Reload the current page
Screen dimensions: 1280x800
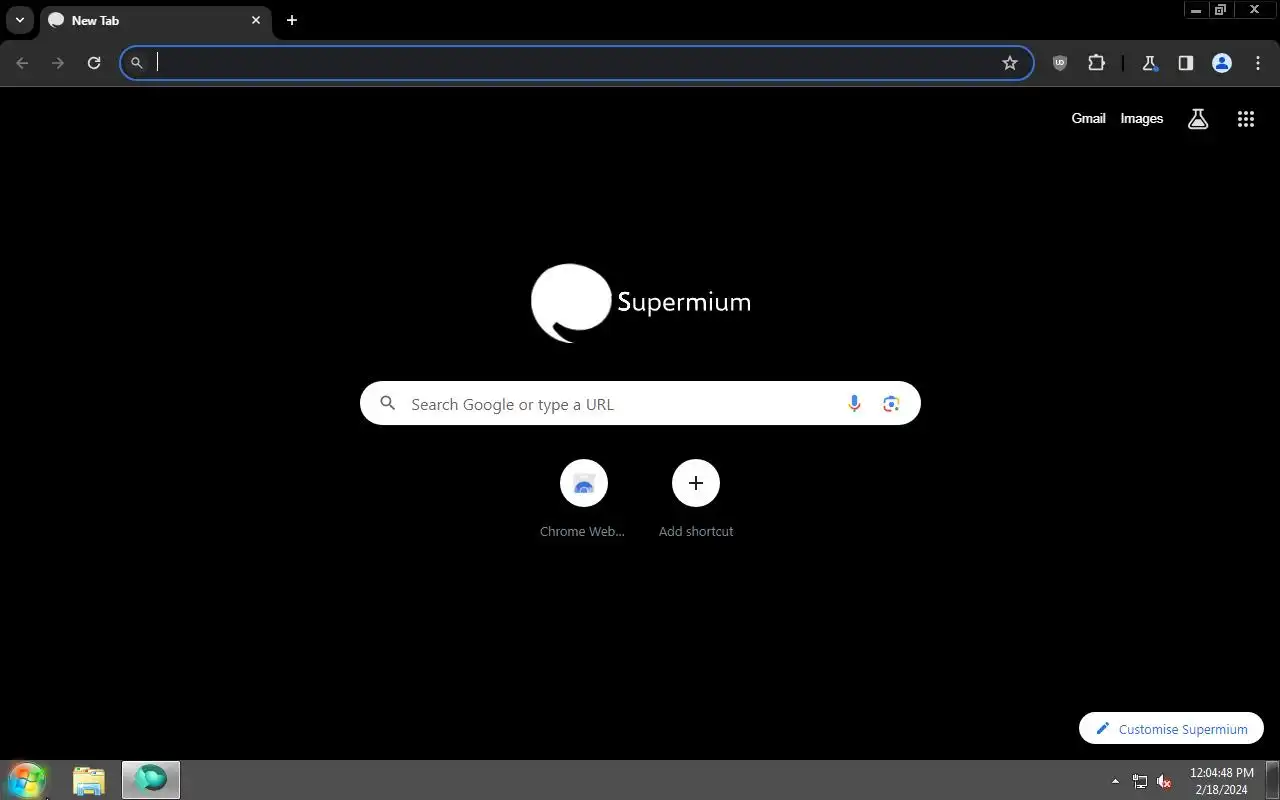point(94,63)
